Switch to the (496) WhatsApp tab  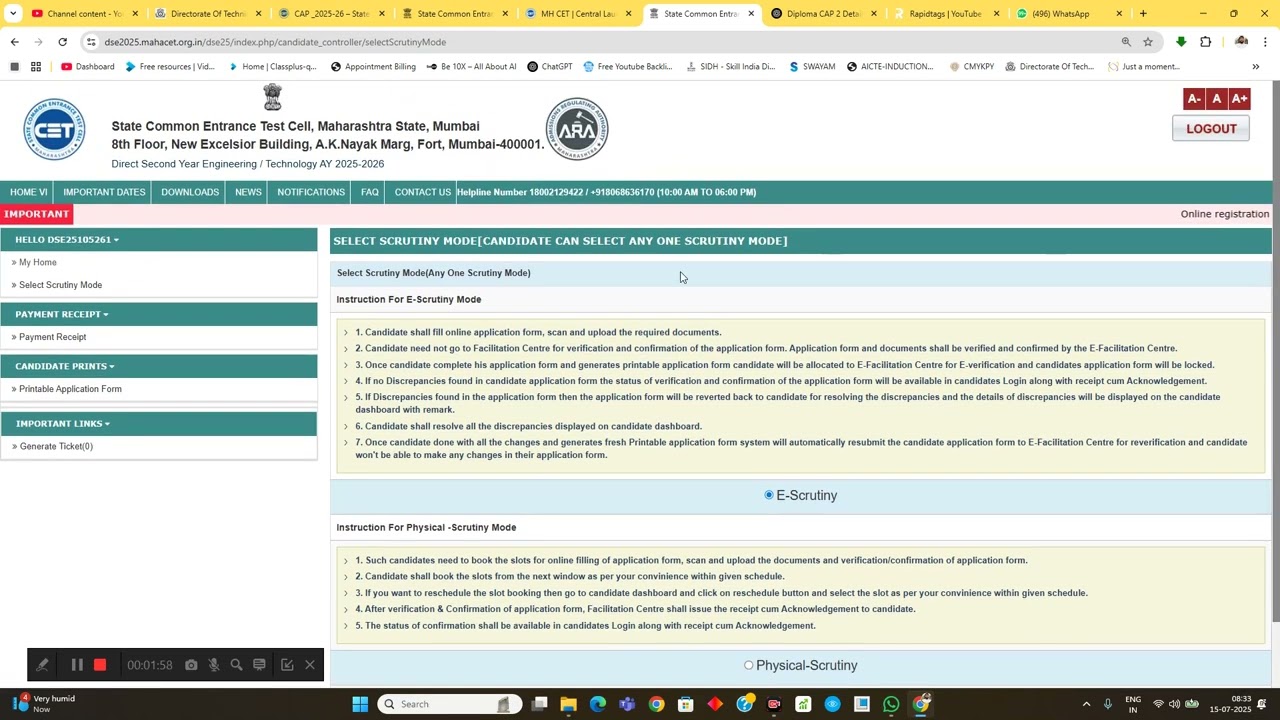click(x=1069, y=14)
